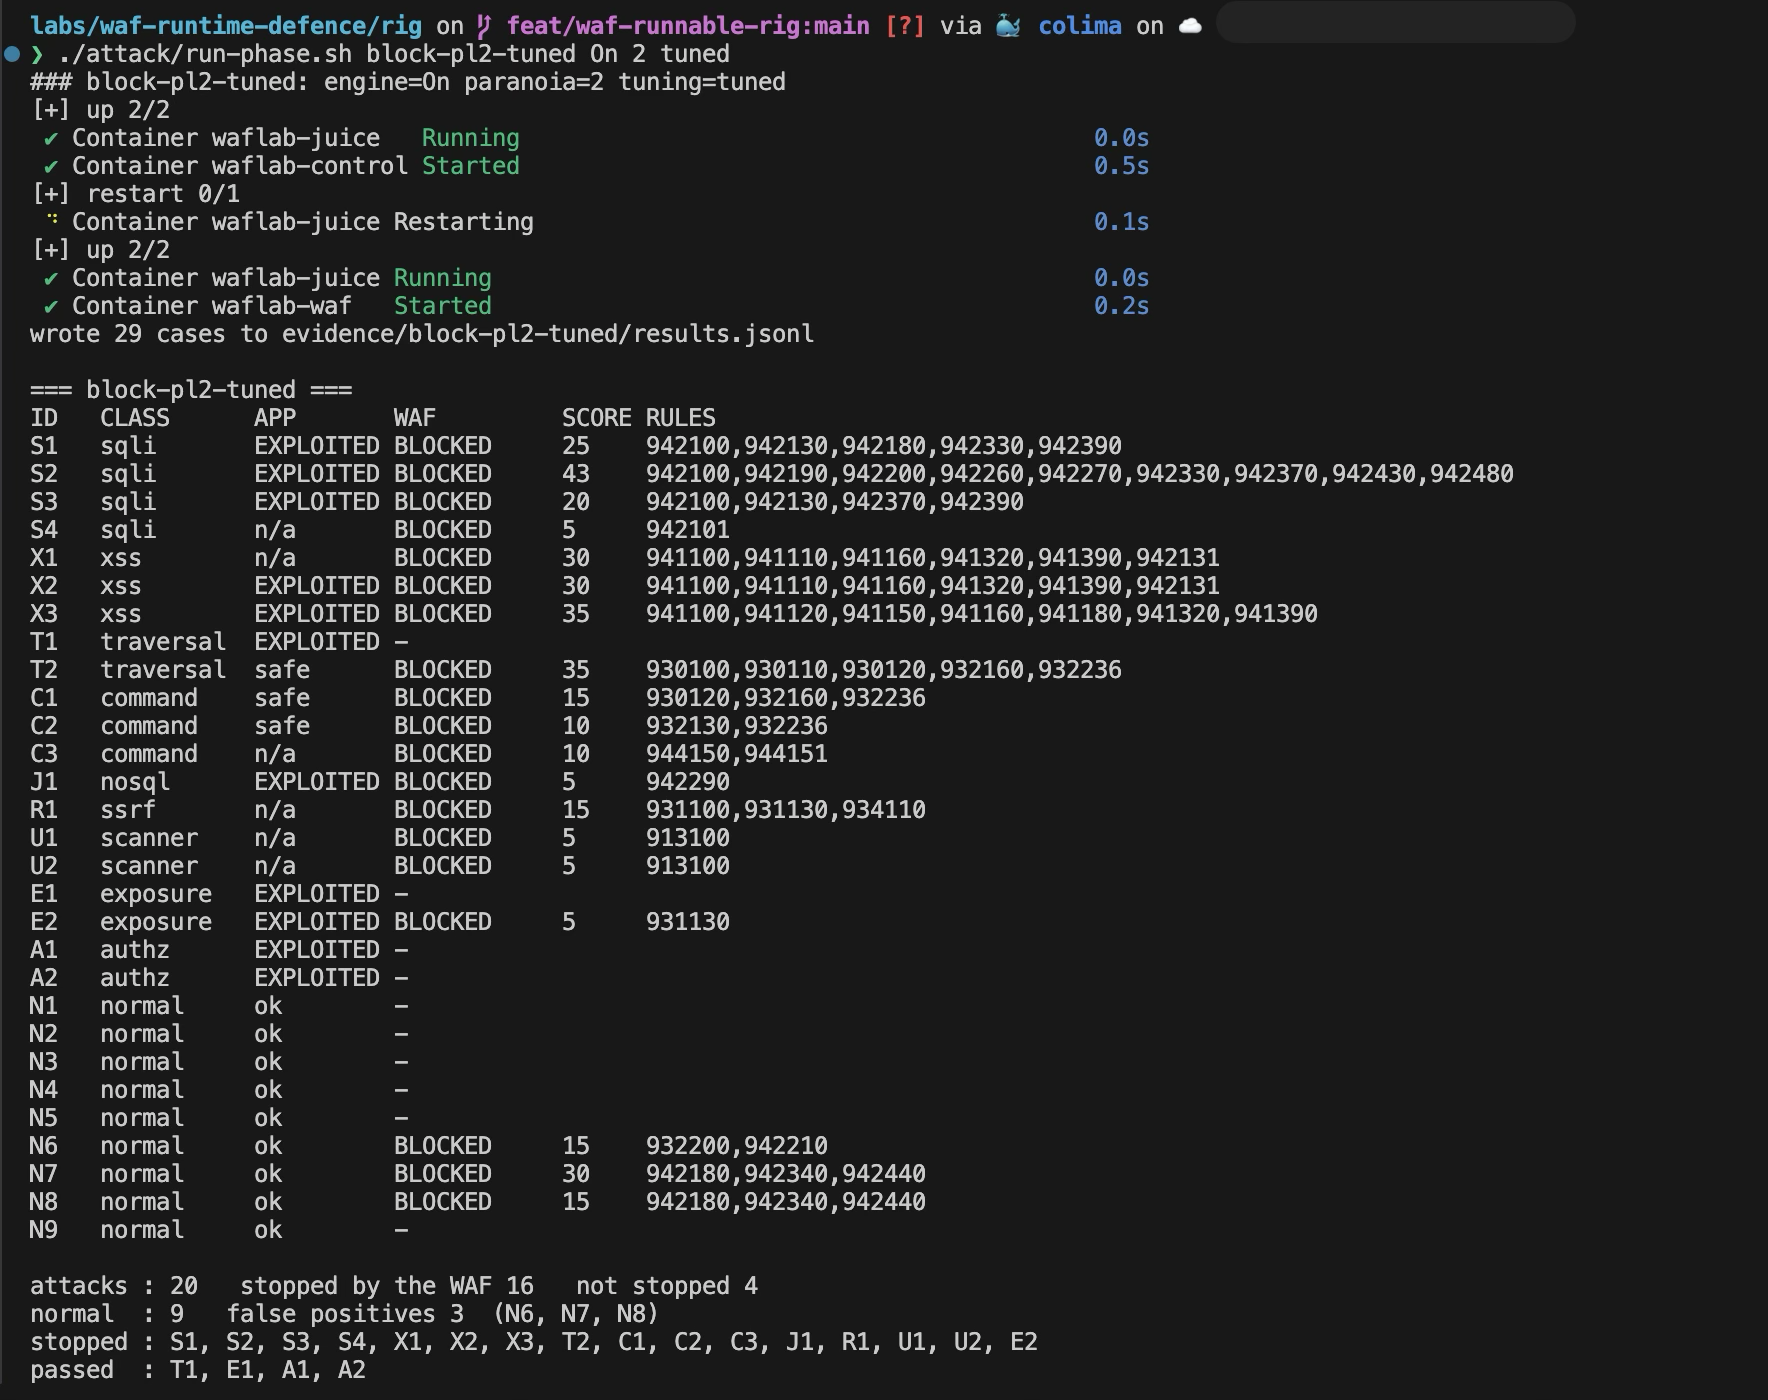1768x1400 pixels.
Task: Click the '[+] restart 0/1' line
Action: tap(135, 194)
